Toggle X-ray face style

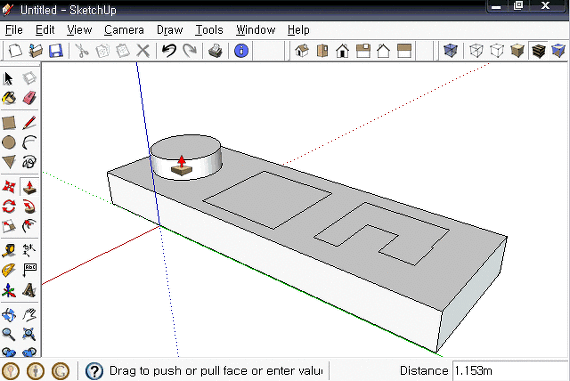pyautogui.click(x=450, y=51)
